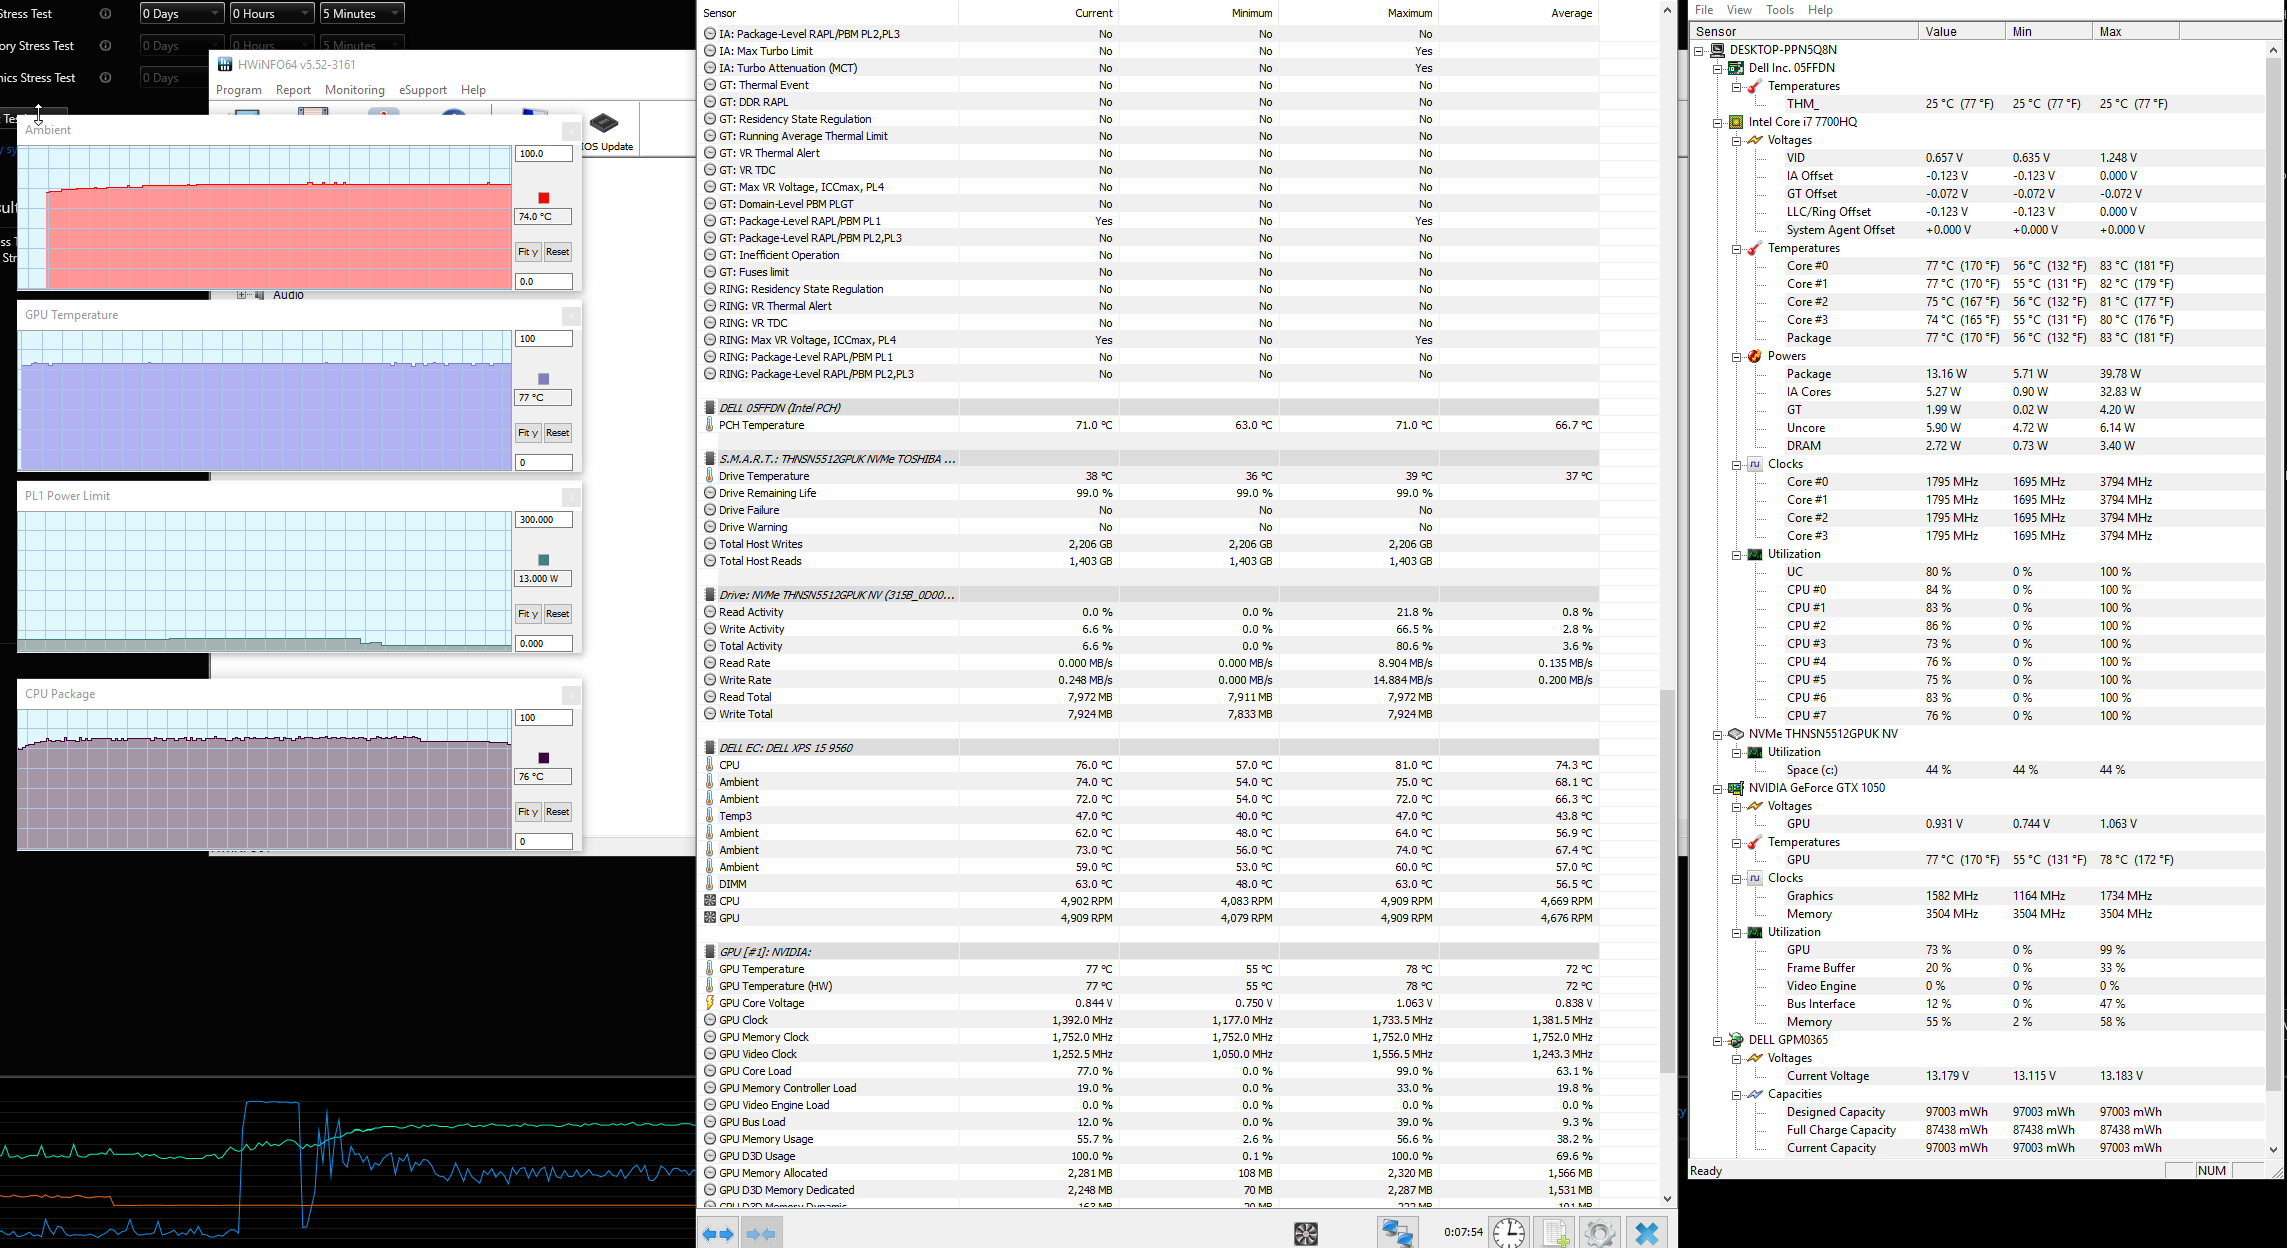Click Reset in the Ambient graph
This screenshot has height=1248, width=2287.
(558, 252)
